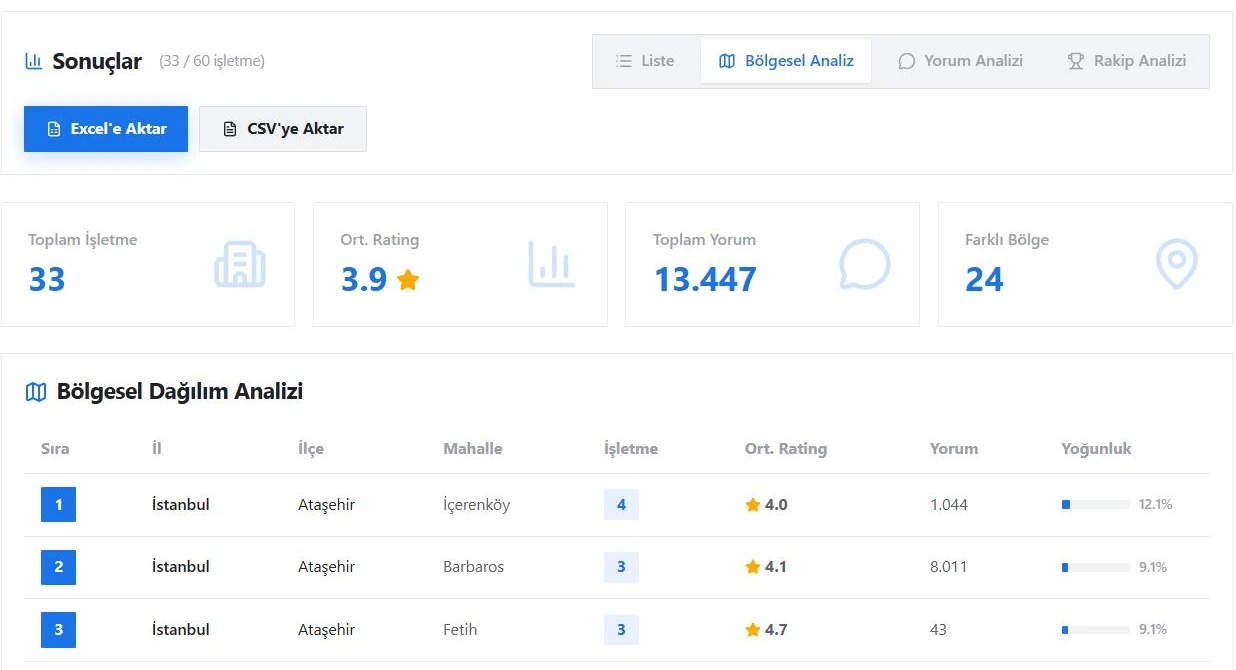1236x670 pixels.
Task: Click İstanbul in the Fetih row
Action: [181, 630]
